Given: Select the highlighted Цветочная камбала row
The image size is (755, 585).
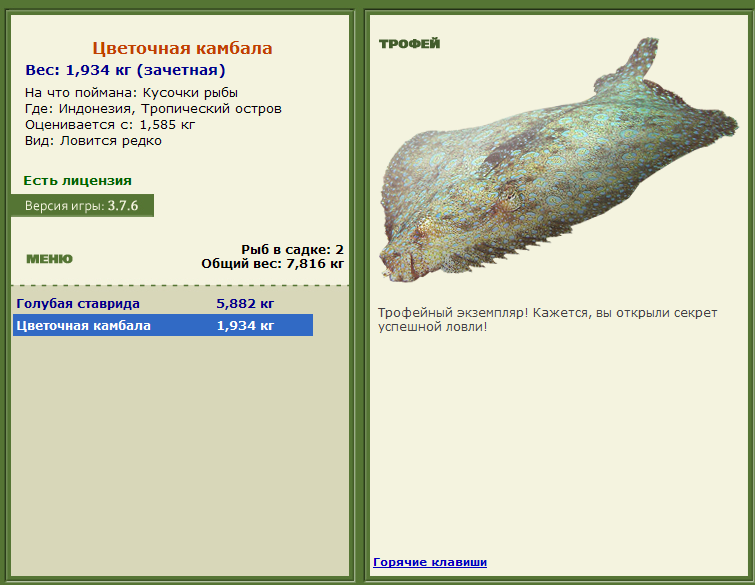Looking at the screenshot, I should (x=163, y=325).
